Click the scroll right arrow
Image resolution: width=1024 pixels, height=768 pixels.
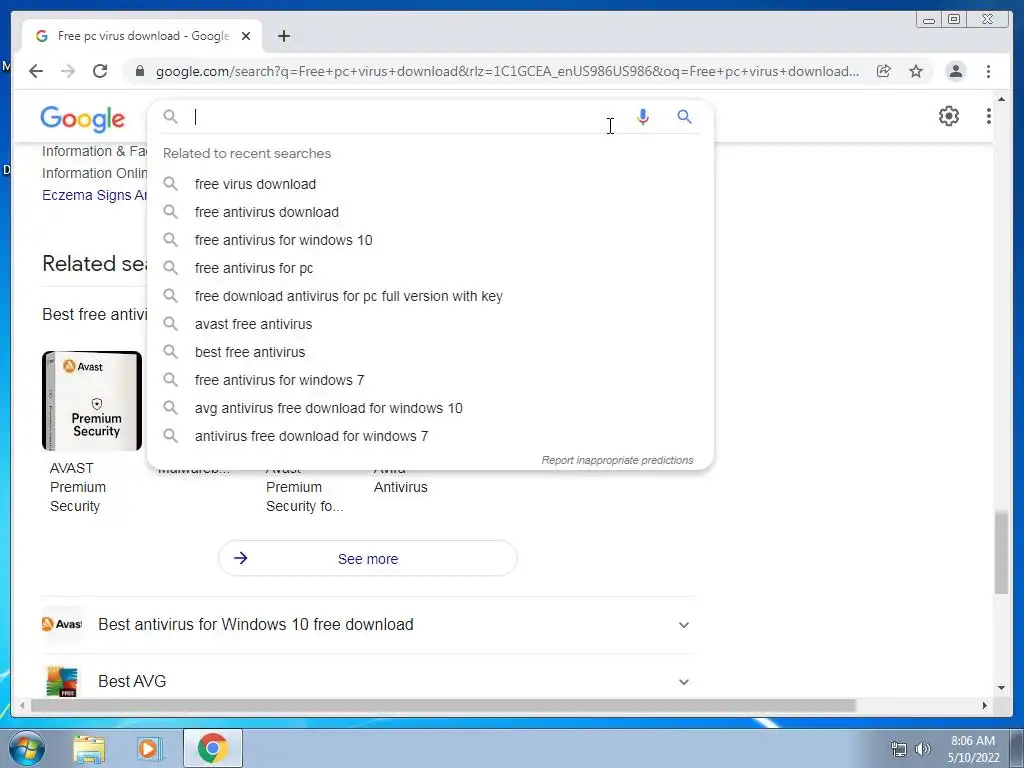click(x=985, y=705)
